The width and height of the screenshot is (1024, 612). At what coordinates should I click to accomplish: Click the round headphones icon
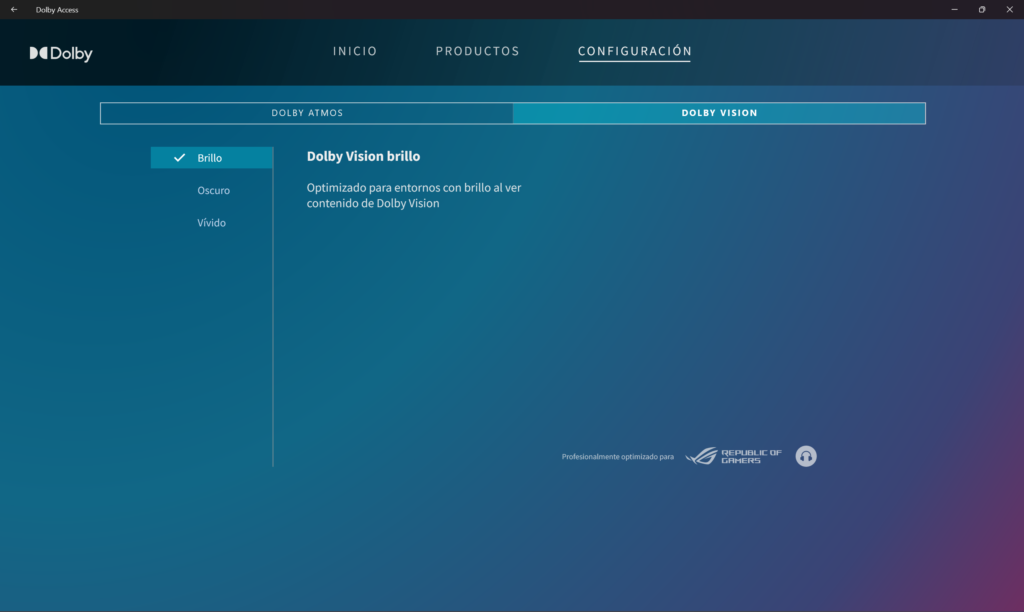806,456
